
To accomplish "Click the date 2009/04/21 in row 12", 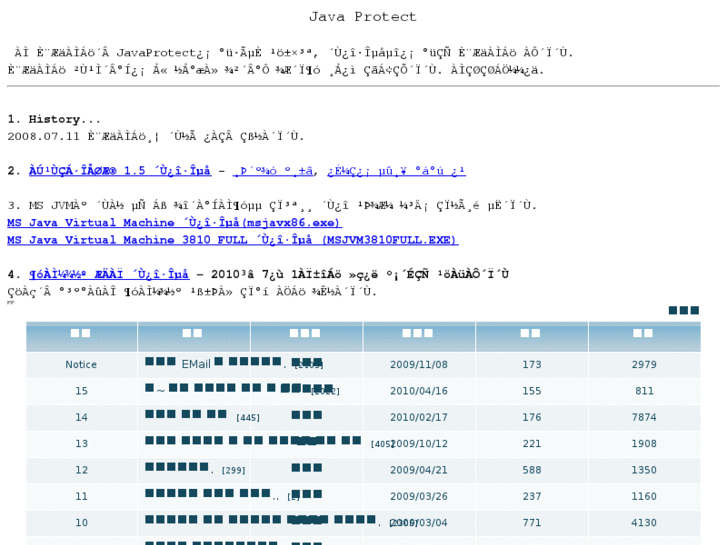I will click(419, 470).
